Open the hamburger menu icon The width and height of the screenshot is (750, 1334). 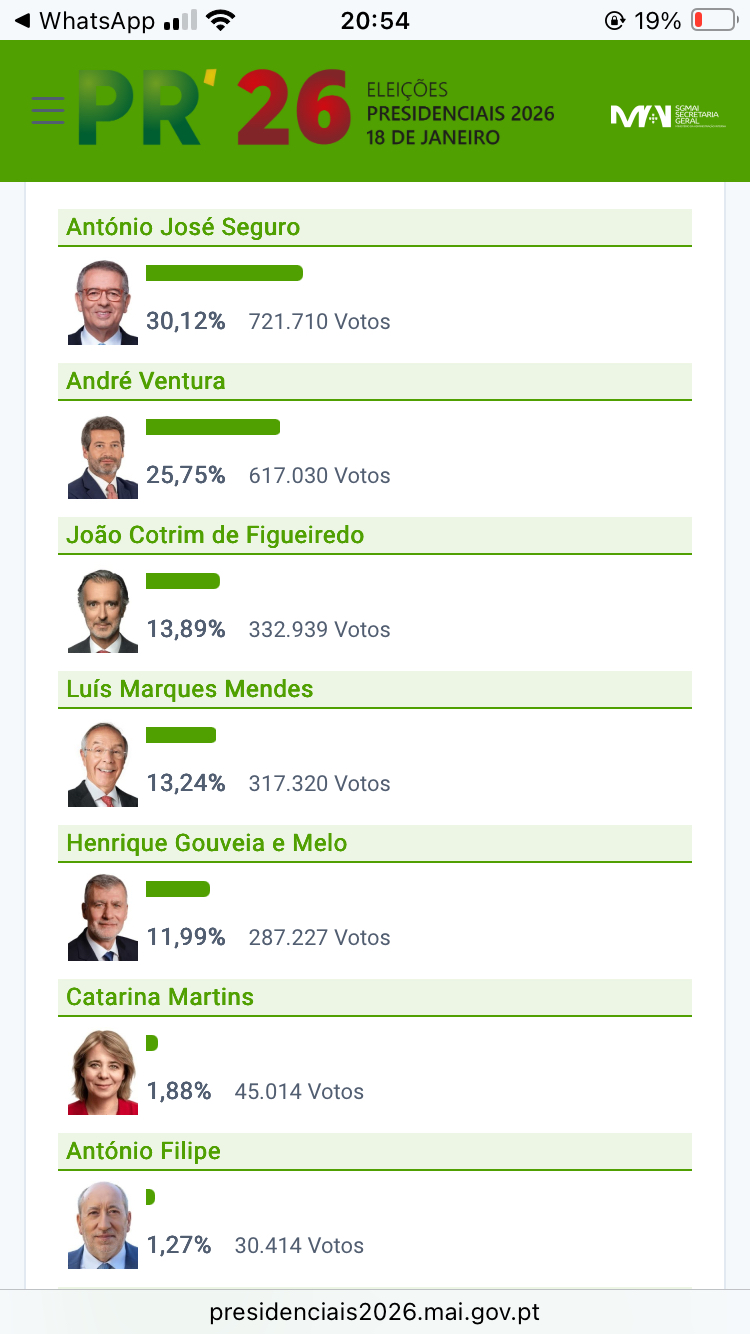point(47,110)
